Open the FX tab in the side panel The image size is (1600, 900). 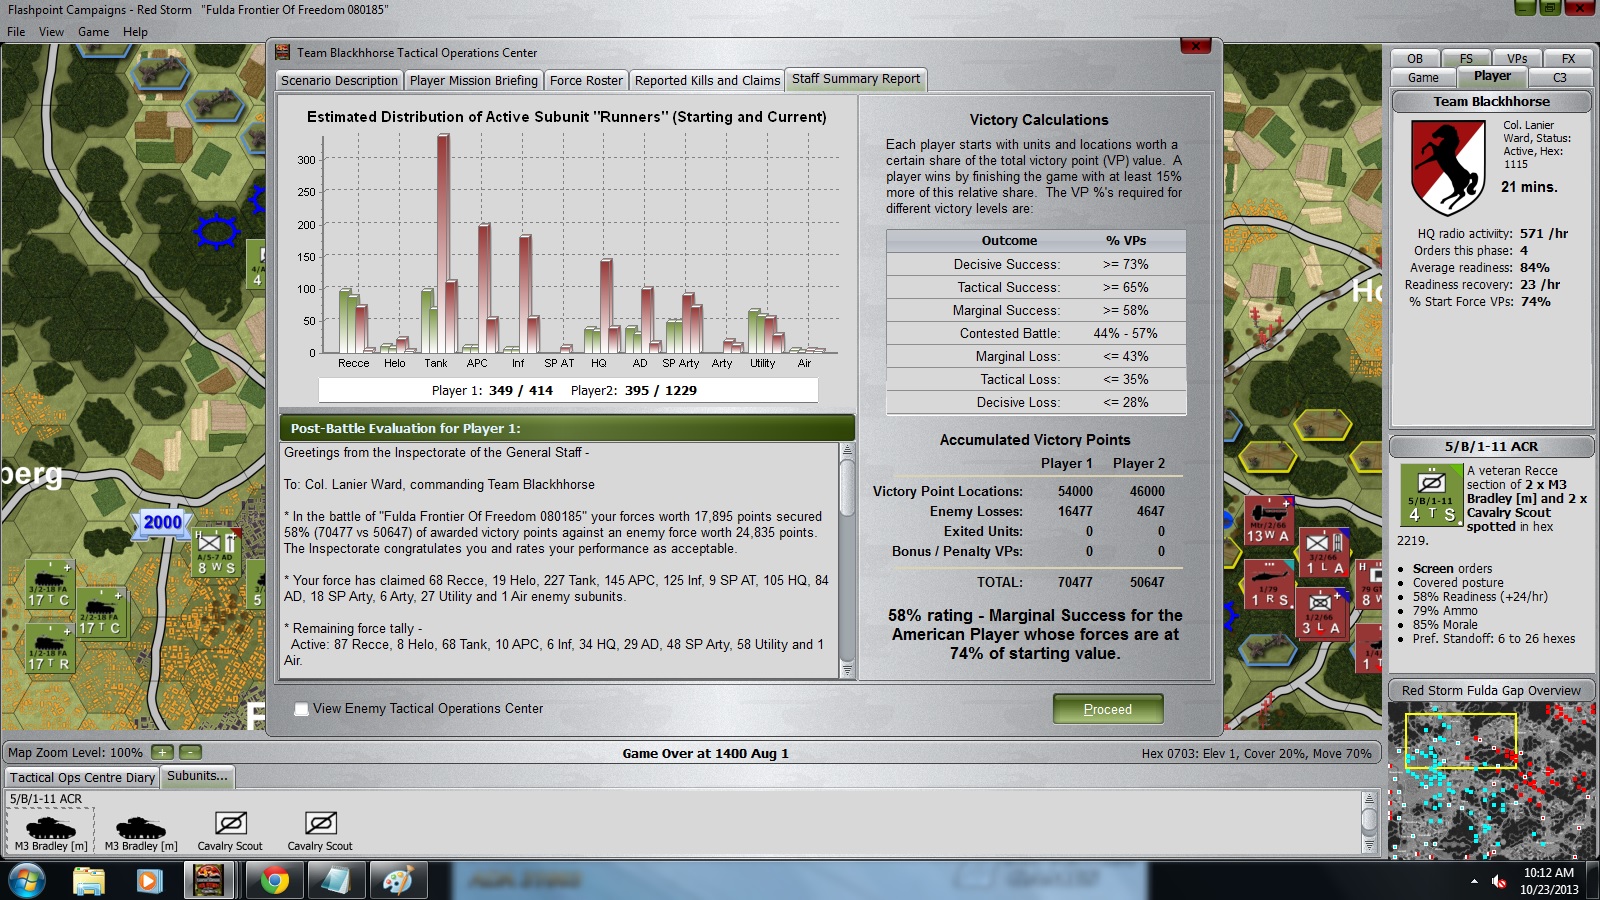[x=1568, y=59]
